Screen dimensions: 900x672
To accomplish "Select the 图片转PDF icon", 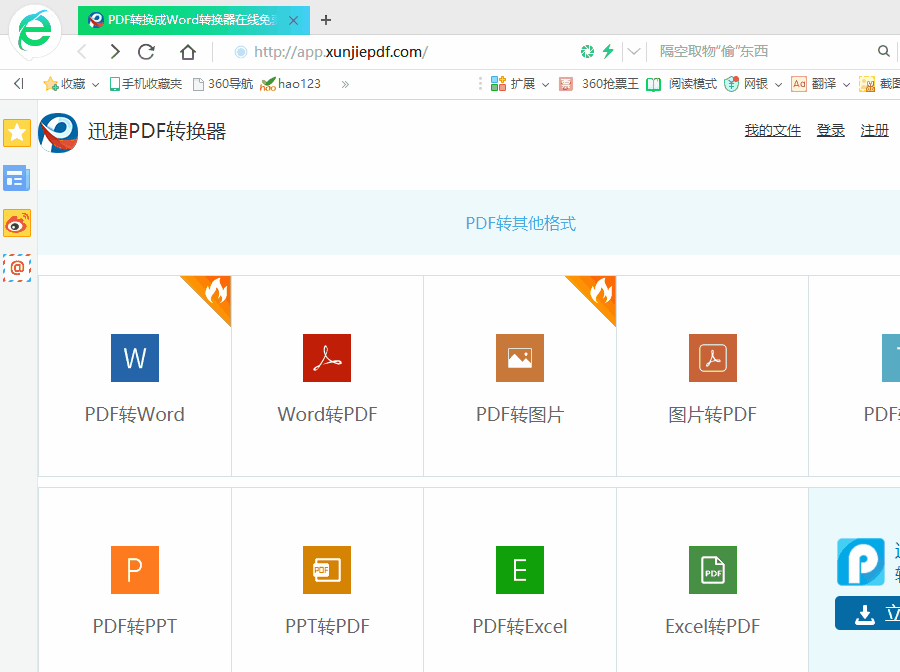I will [x=712, y=358].
